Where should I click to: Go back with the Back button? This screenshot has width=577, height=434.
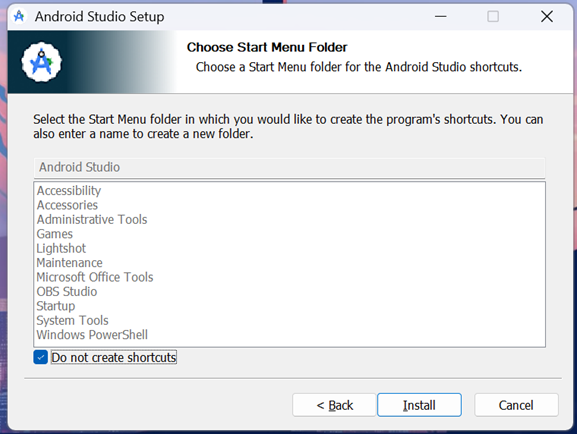click(334, 405)
